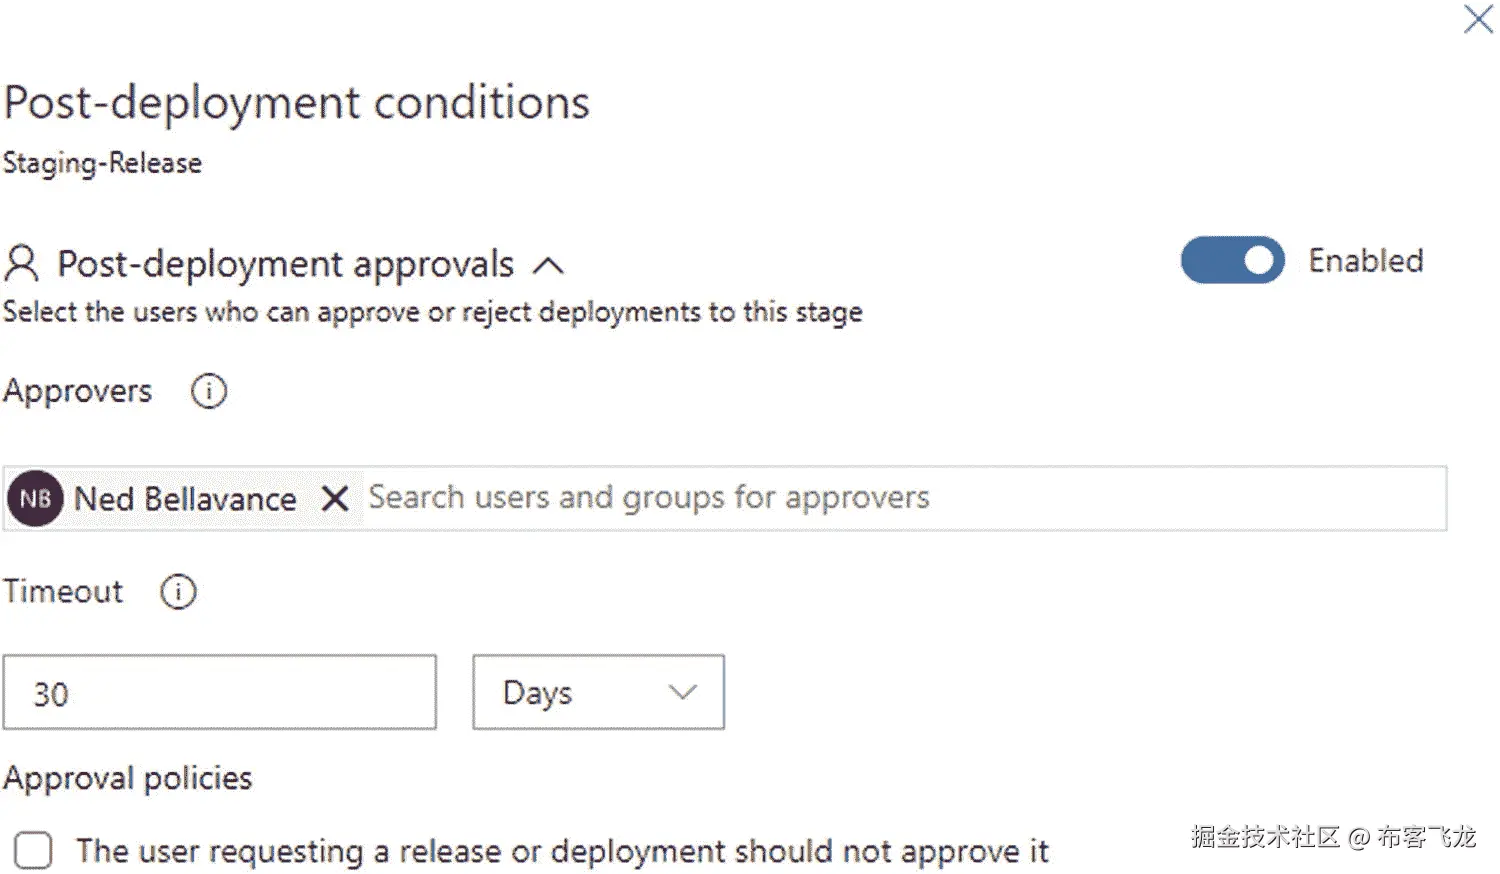Show the Timeout info tooltip icon
Screen dimensions: 1500x874
[x=179, y=592]
